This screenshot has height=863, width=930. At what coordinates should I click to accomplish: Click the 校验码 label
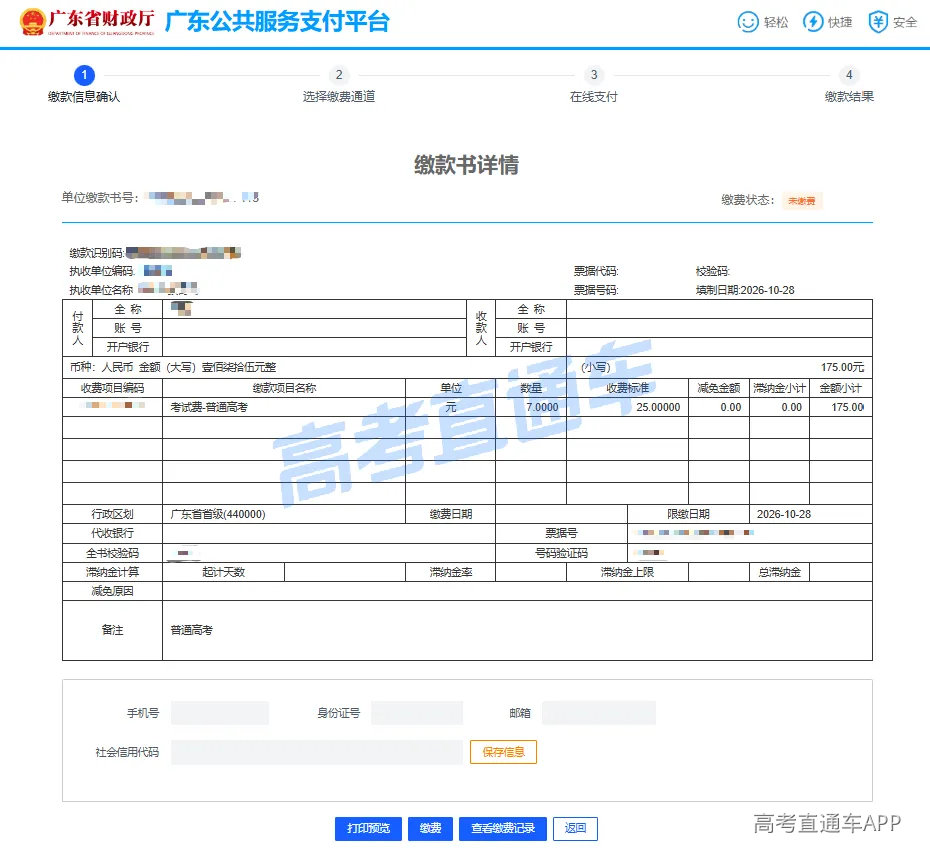(712, 271)
